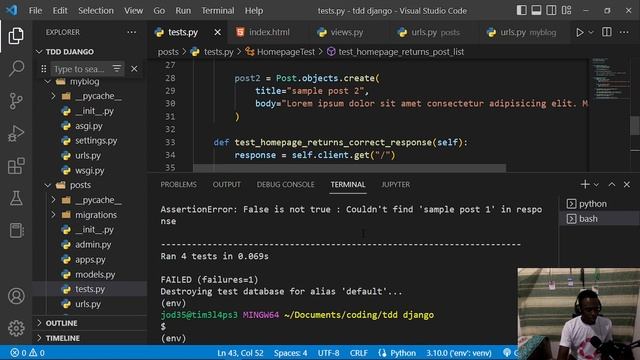
Task: Open the OUTPUT panel tab
Action: (227, 184)
